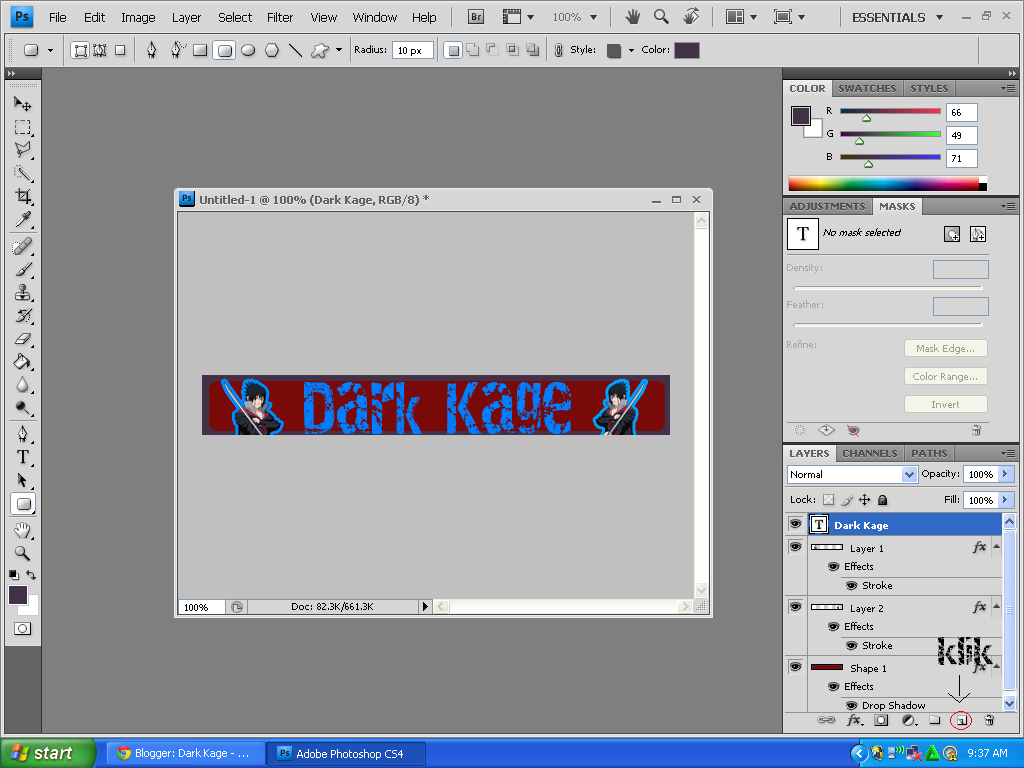This screenshot has height=768, width=1024.
Task: Select the Eraser tool
Action: tap(23, 338)
